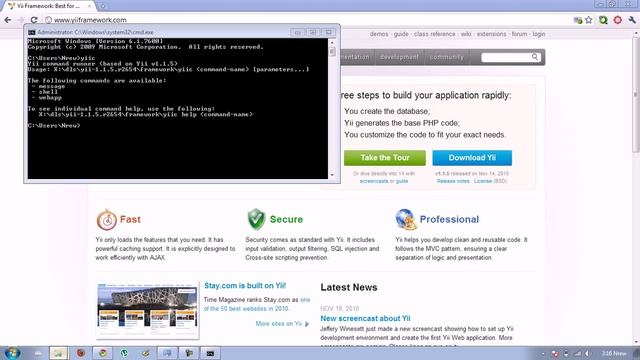Click the Secure heading text
Image resolution: width=640 pixels, height=360 pixels.
pos(286,220)
